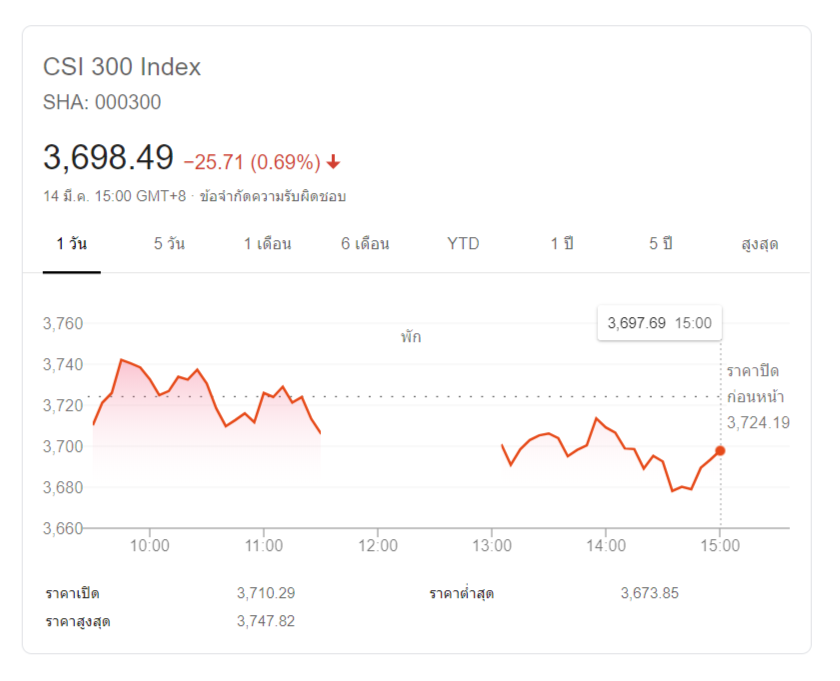840x681 pixels.
Task: Open the 1 เดือน chart tab
Action: (x=267, y=244)
